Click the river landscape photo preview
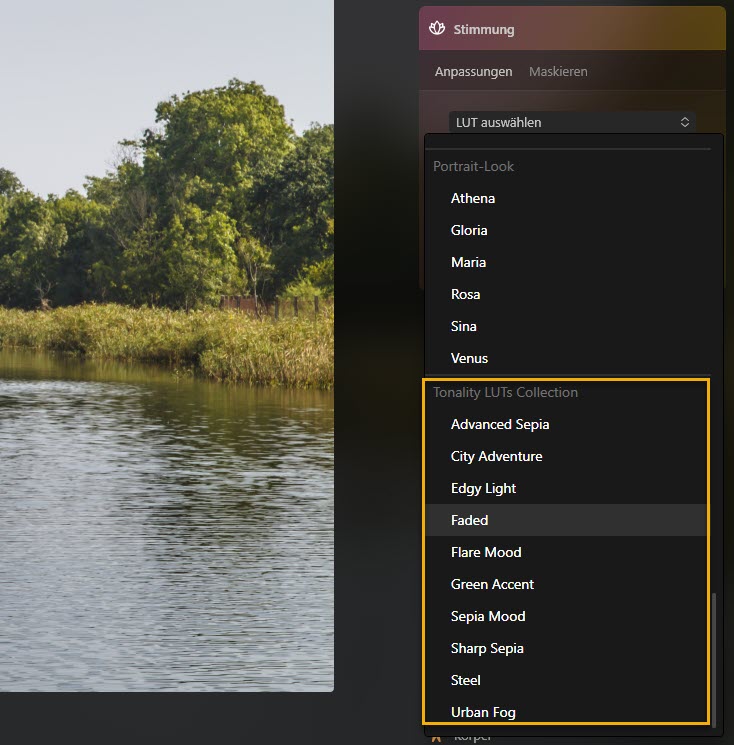 167,345
